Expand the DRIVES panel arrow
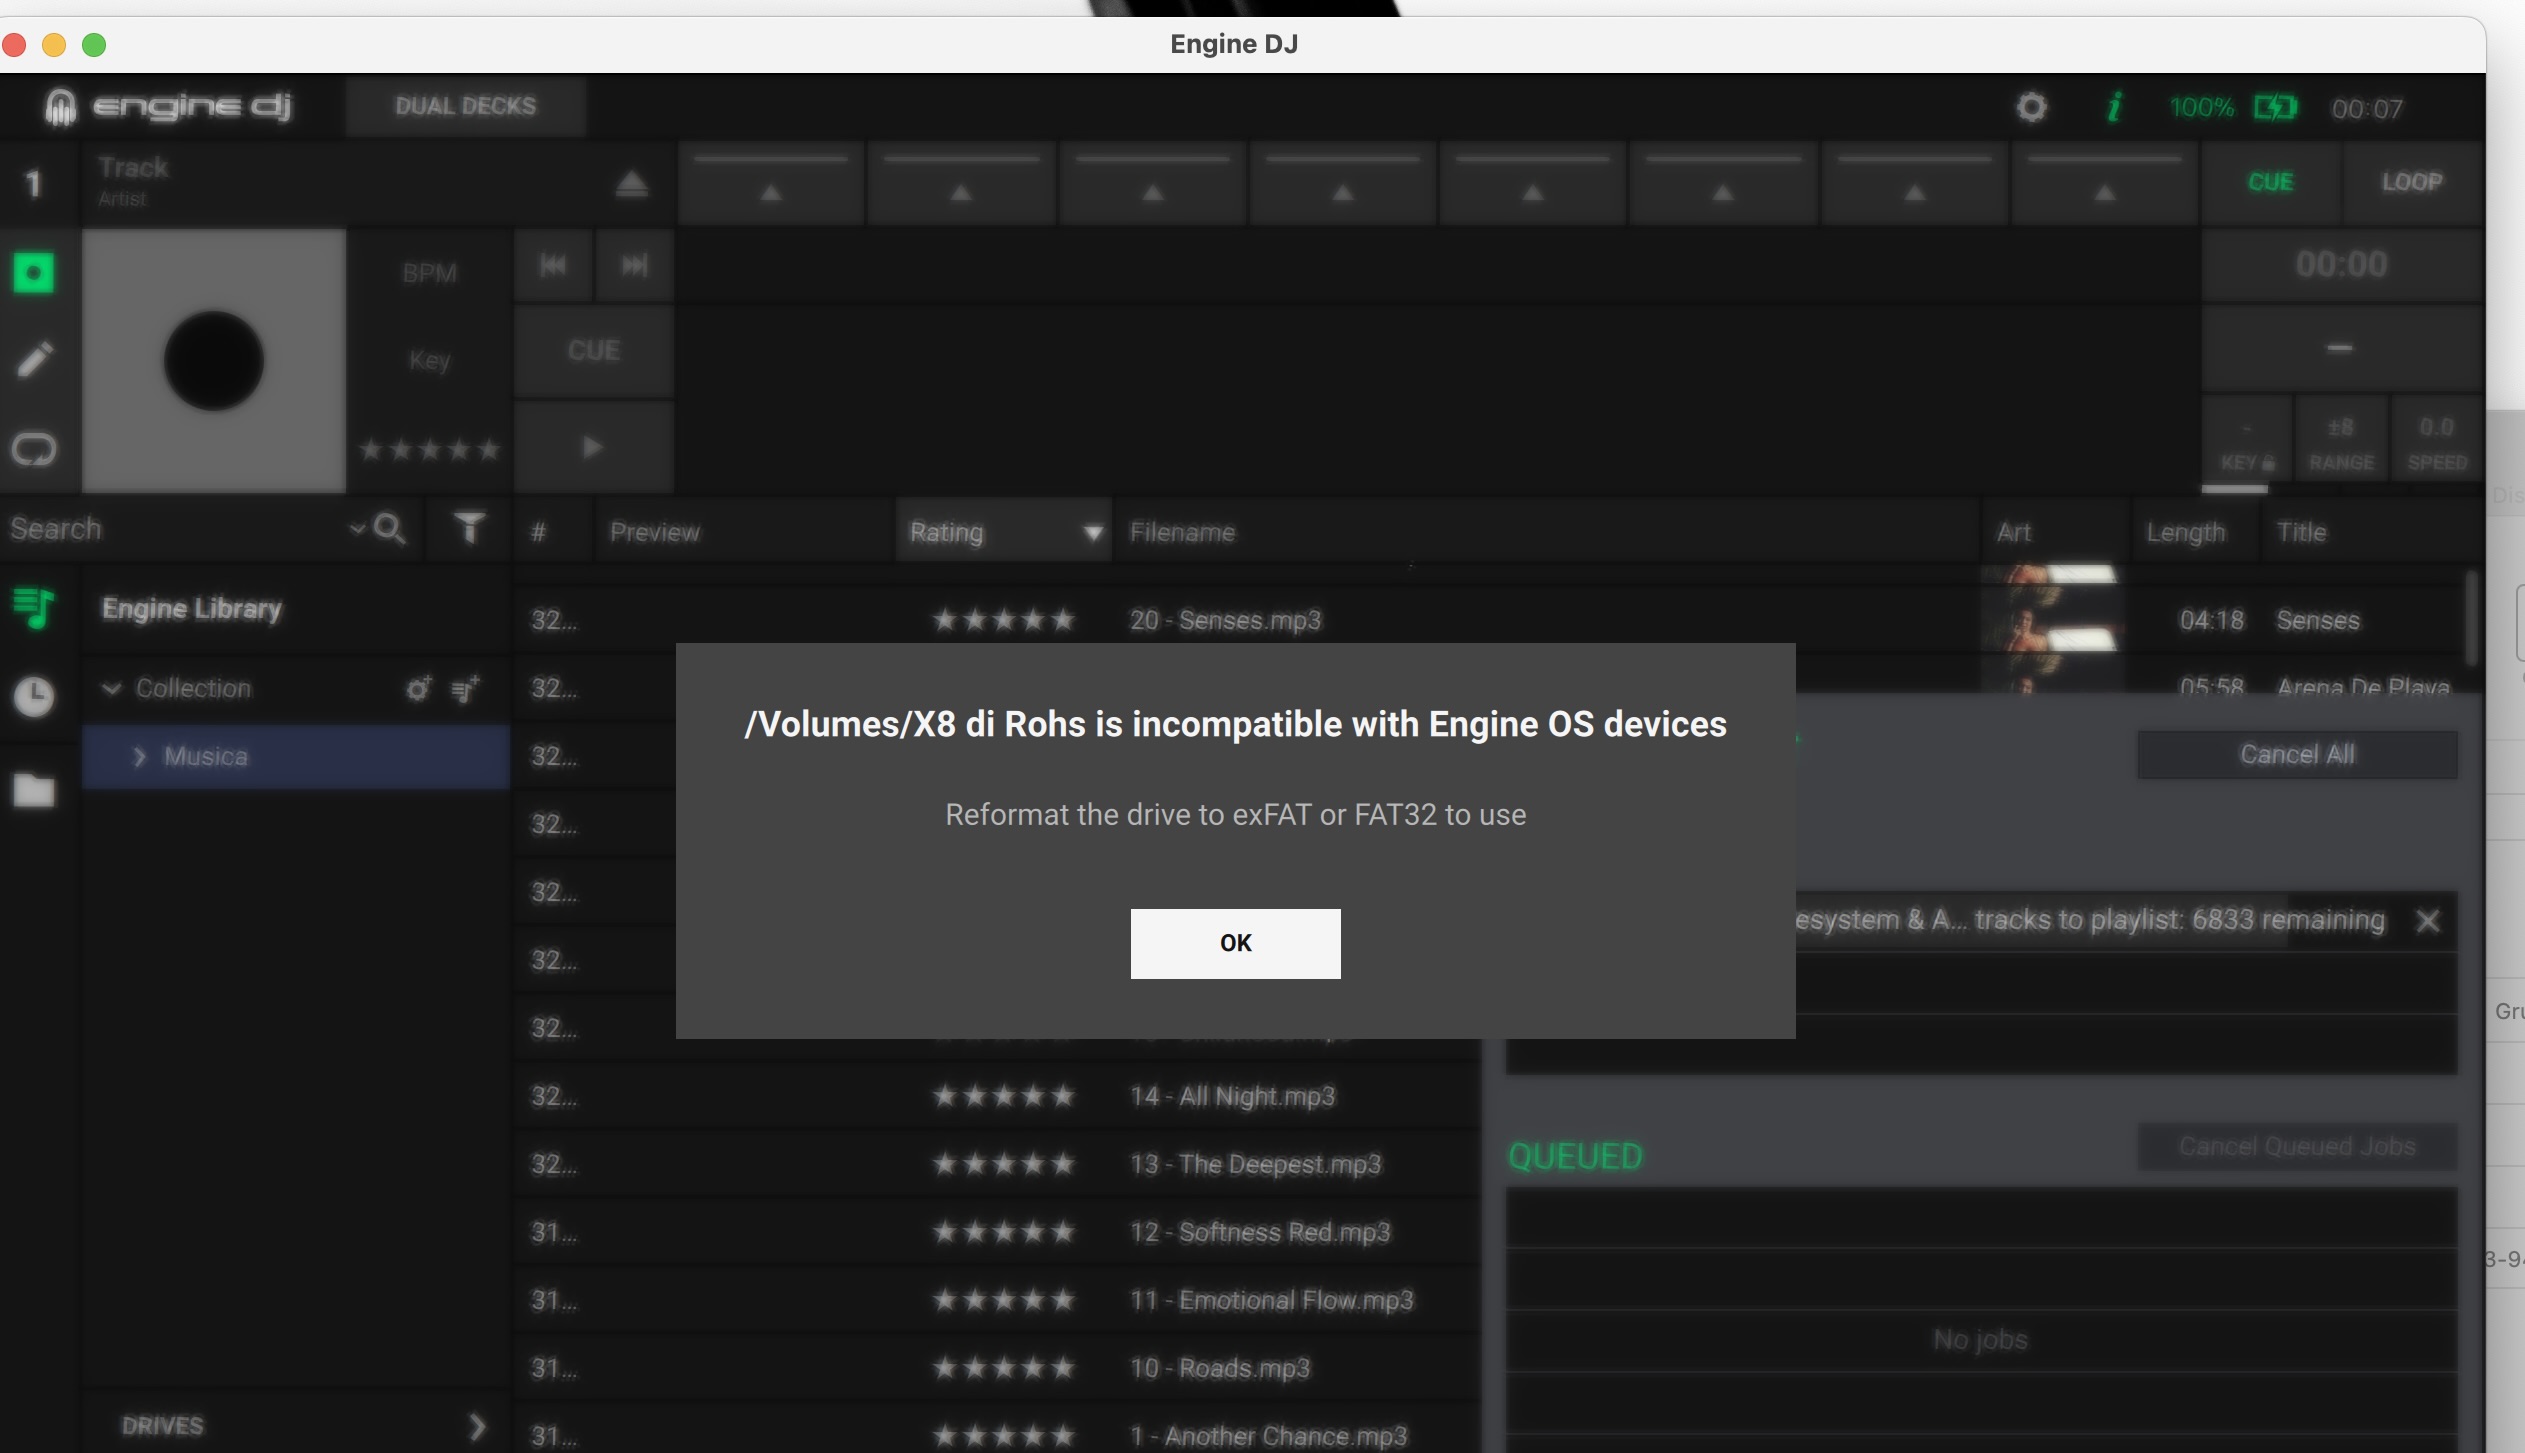This screenshot has height=1453, width=2525. point(477,1426)
